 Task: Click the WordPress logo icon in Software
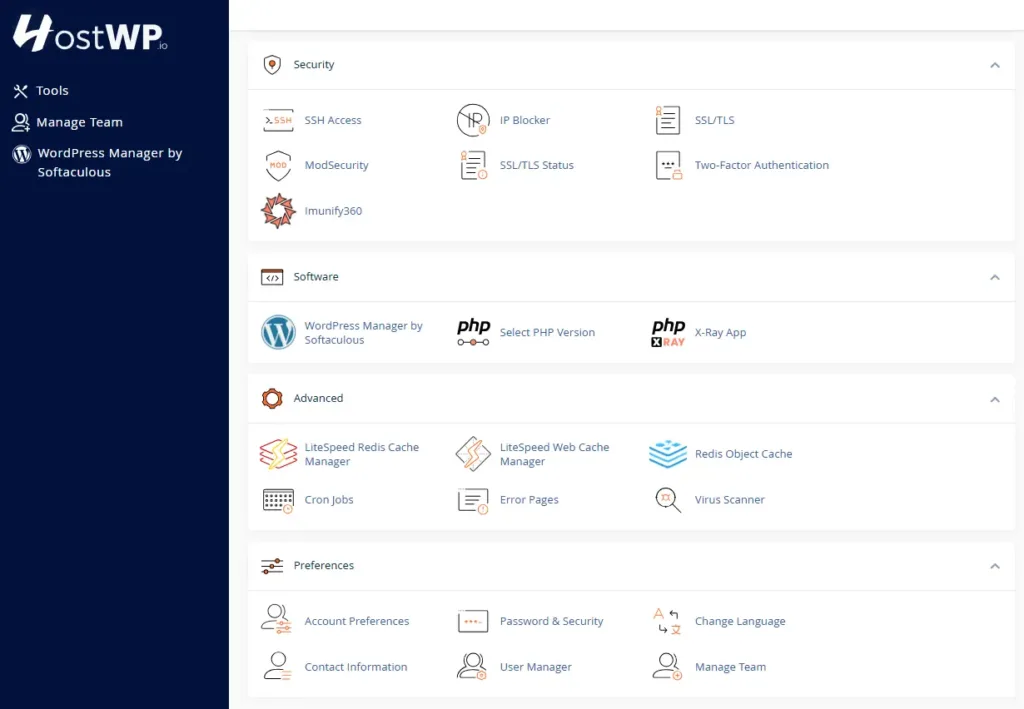click(x=278, y=332)
